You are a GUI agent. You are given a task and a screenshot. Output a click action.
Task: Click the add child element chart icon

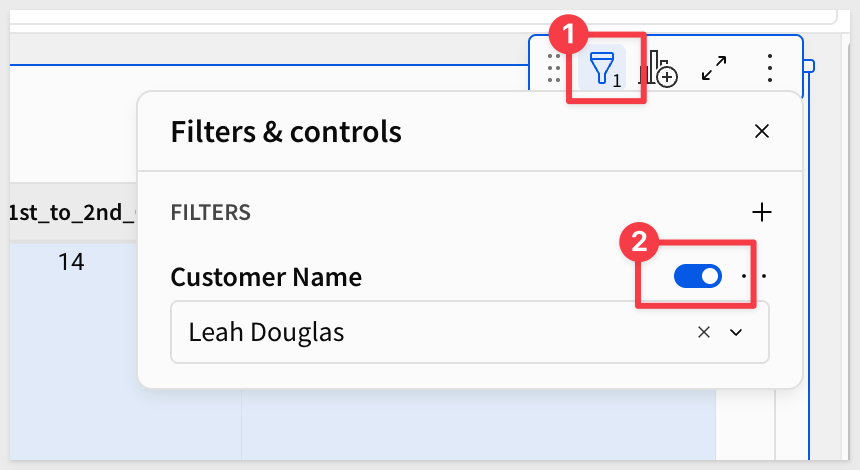(659, 68)
